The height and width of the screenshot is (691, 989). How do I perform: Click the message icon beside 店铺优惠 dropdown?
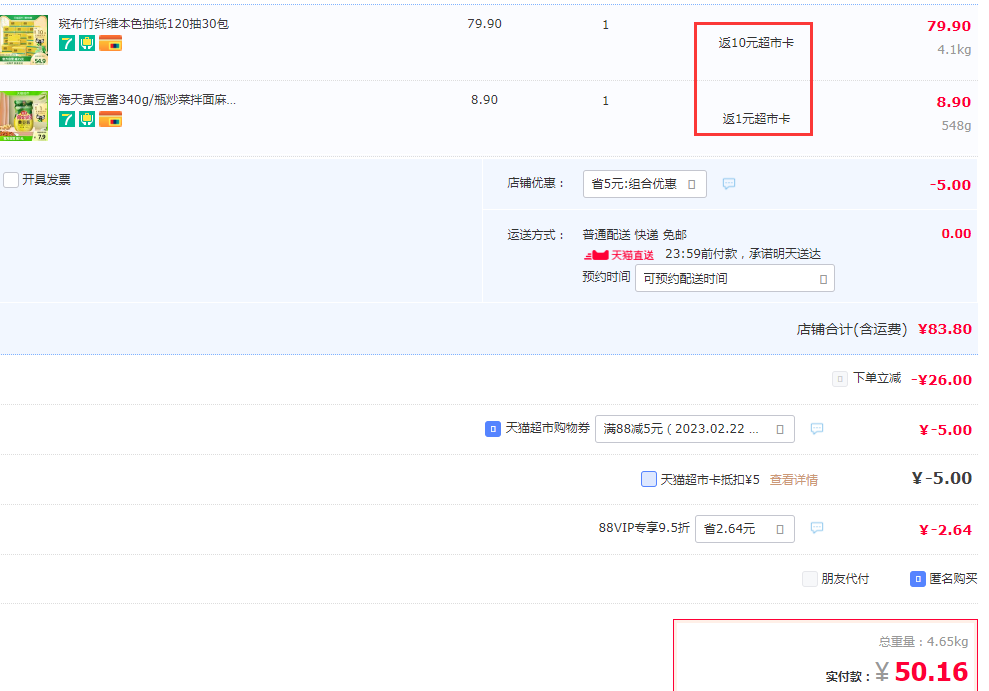(729, 183)
